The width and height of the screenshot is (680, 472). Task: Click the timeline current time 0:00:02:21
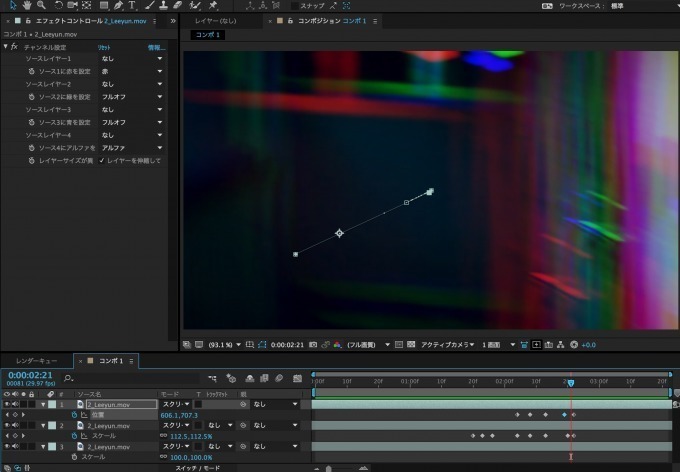point(30,375)
